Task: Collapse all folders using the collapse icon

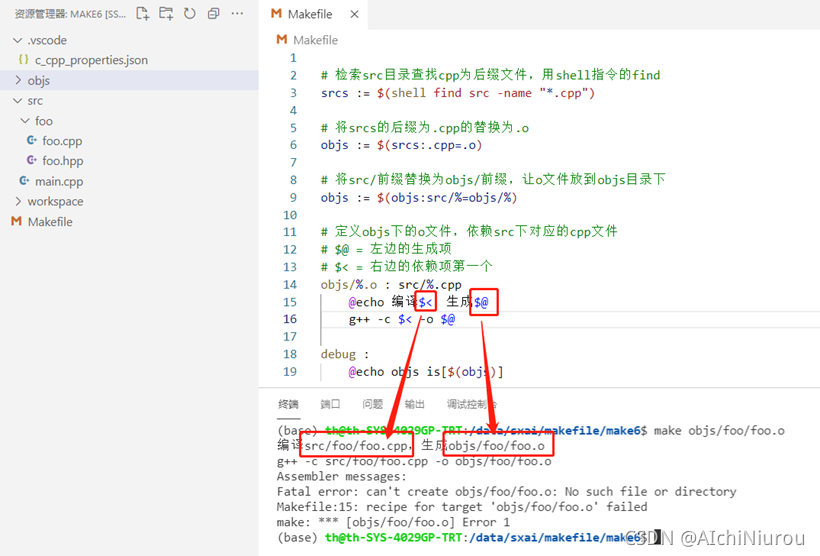Action: (x=213, y=14)
